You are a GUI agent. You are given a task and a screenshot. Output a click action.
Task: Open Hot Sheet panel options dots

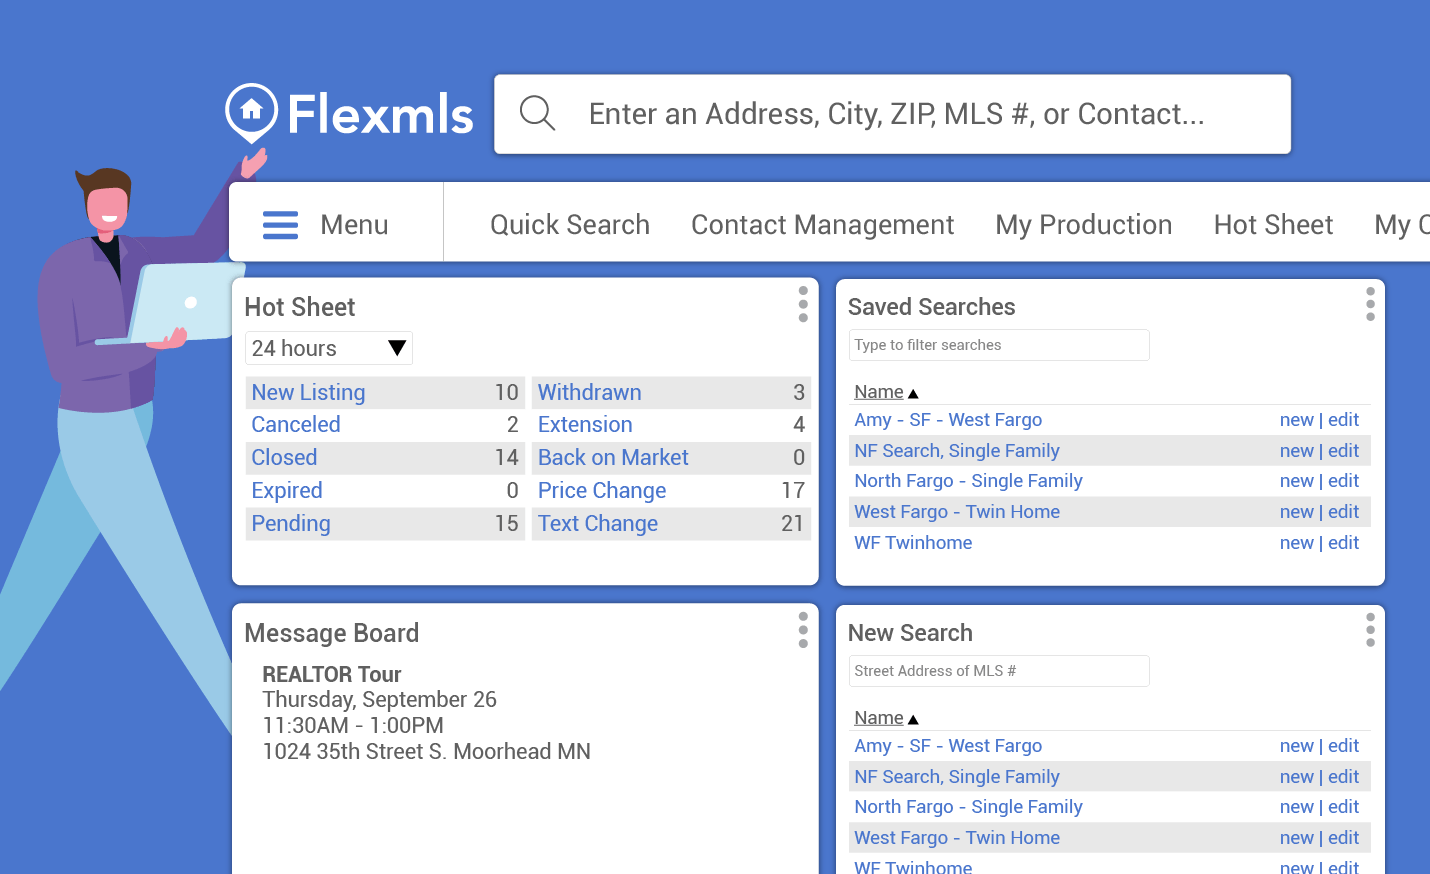coord(803,304)
